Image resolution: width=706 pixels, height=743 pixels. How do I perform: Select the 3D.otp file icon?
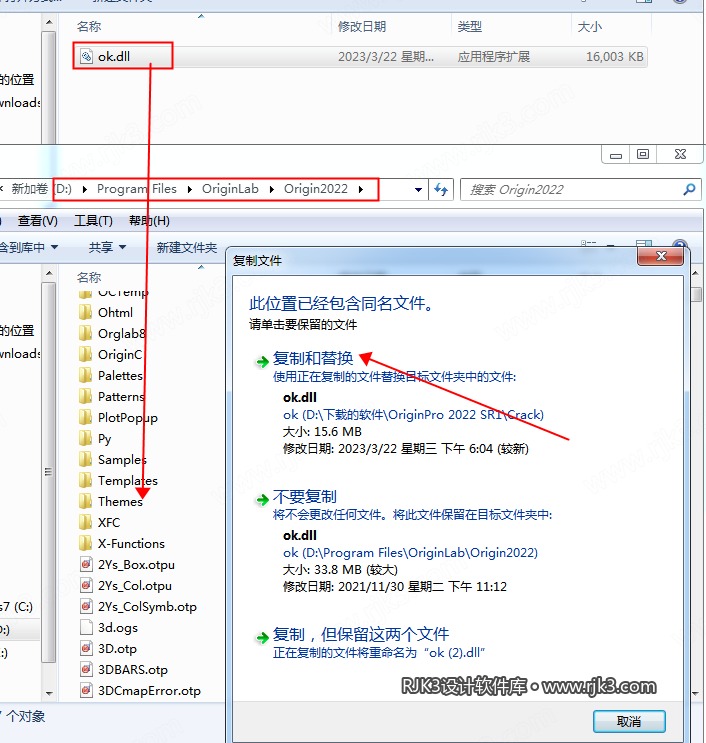click(86, 648)
